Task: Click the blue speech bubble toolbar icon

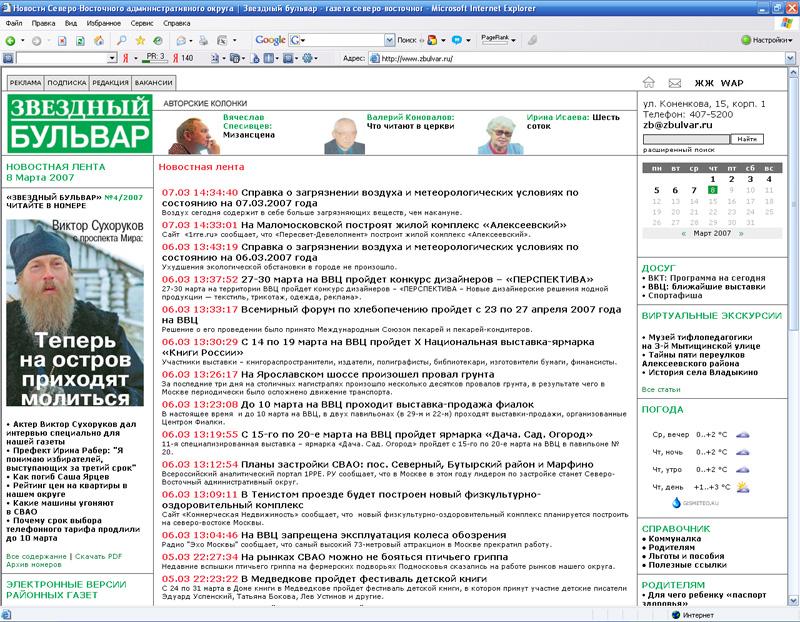Action: (x=457, y=40)
